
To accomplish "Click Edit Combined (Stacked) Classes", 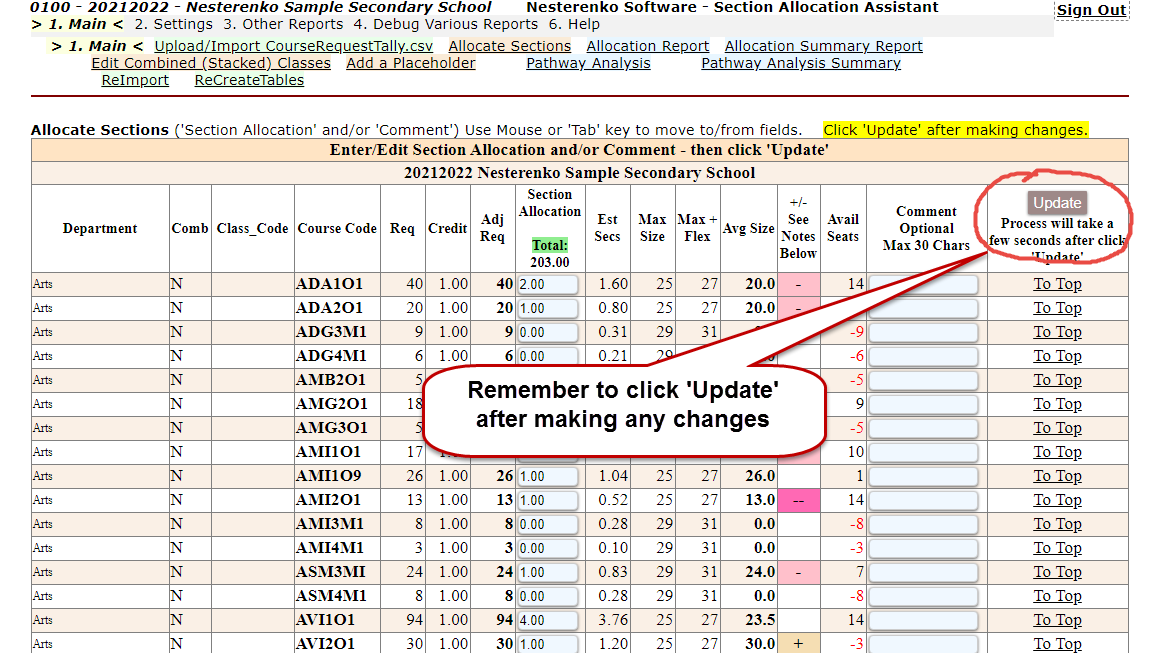I will tap(210, 63).
